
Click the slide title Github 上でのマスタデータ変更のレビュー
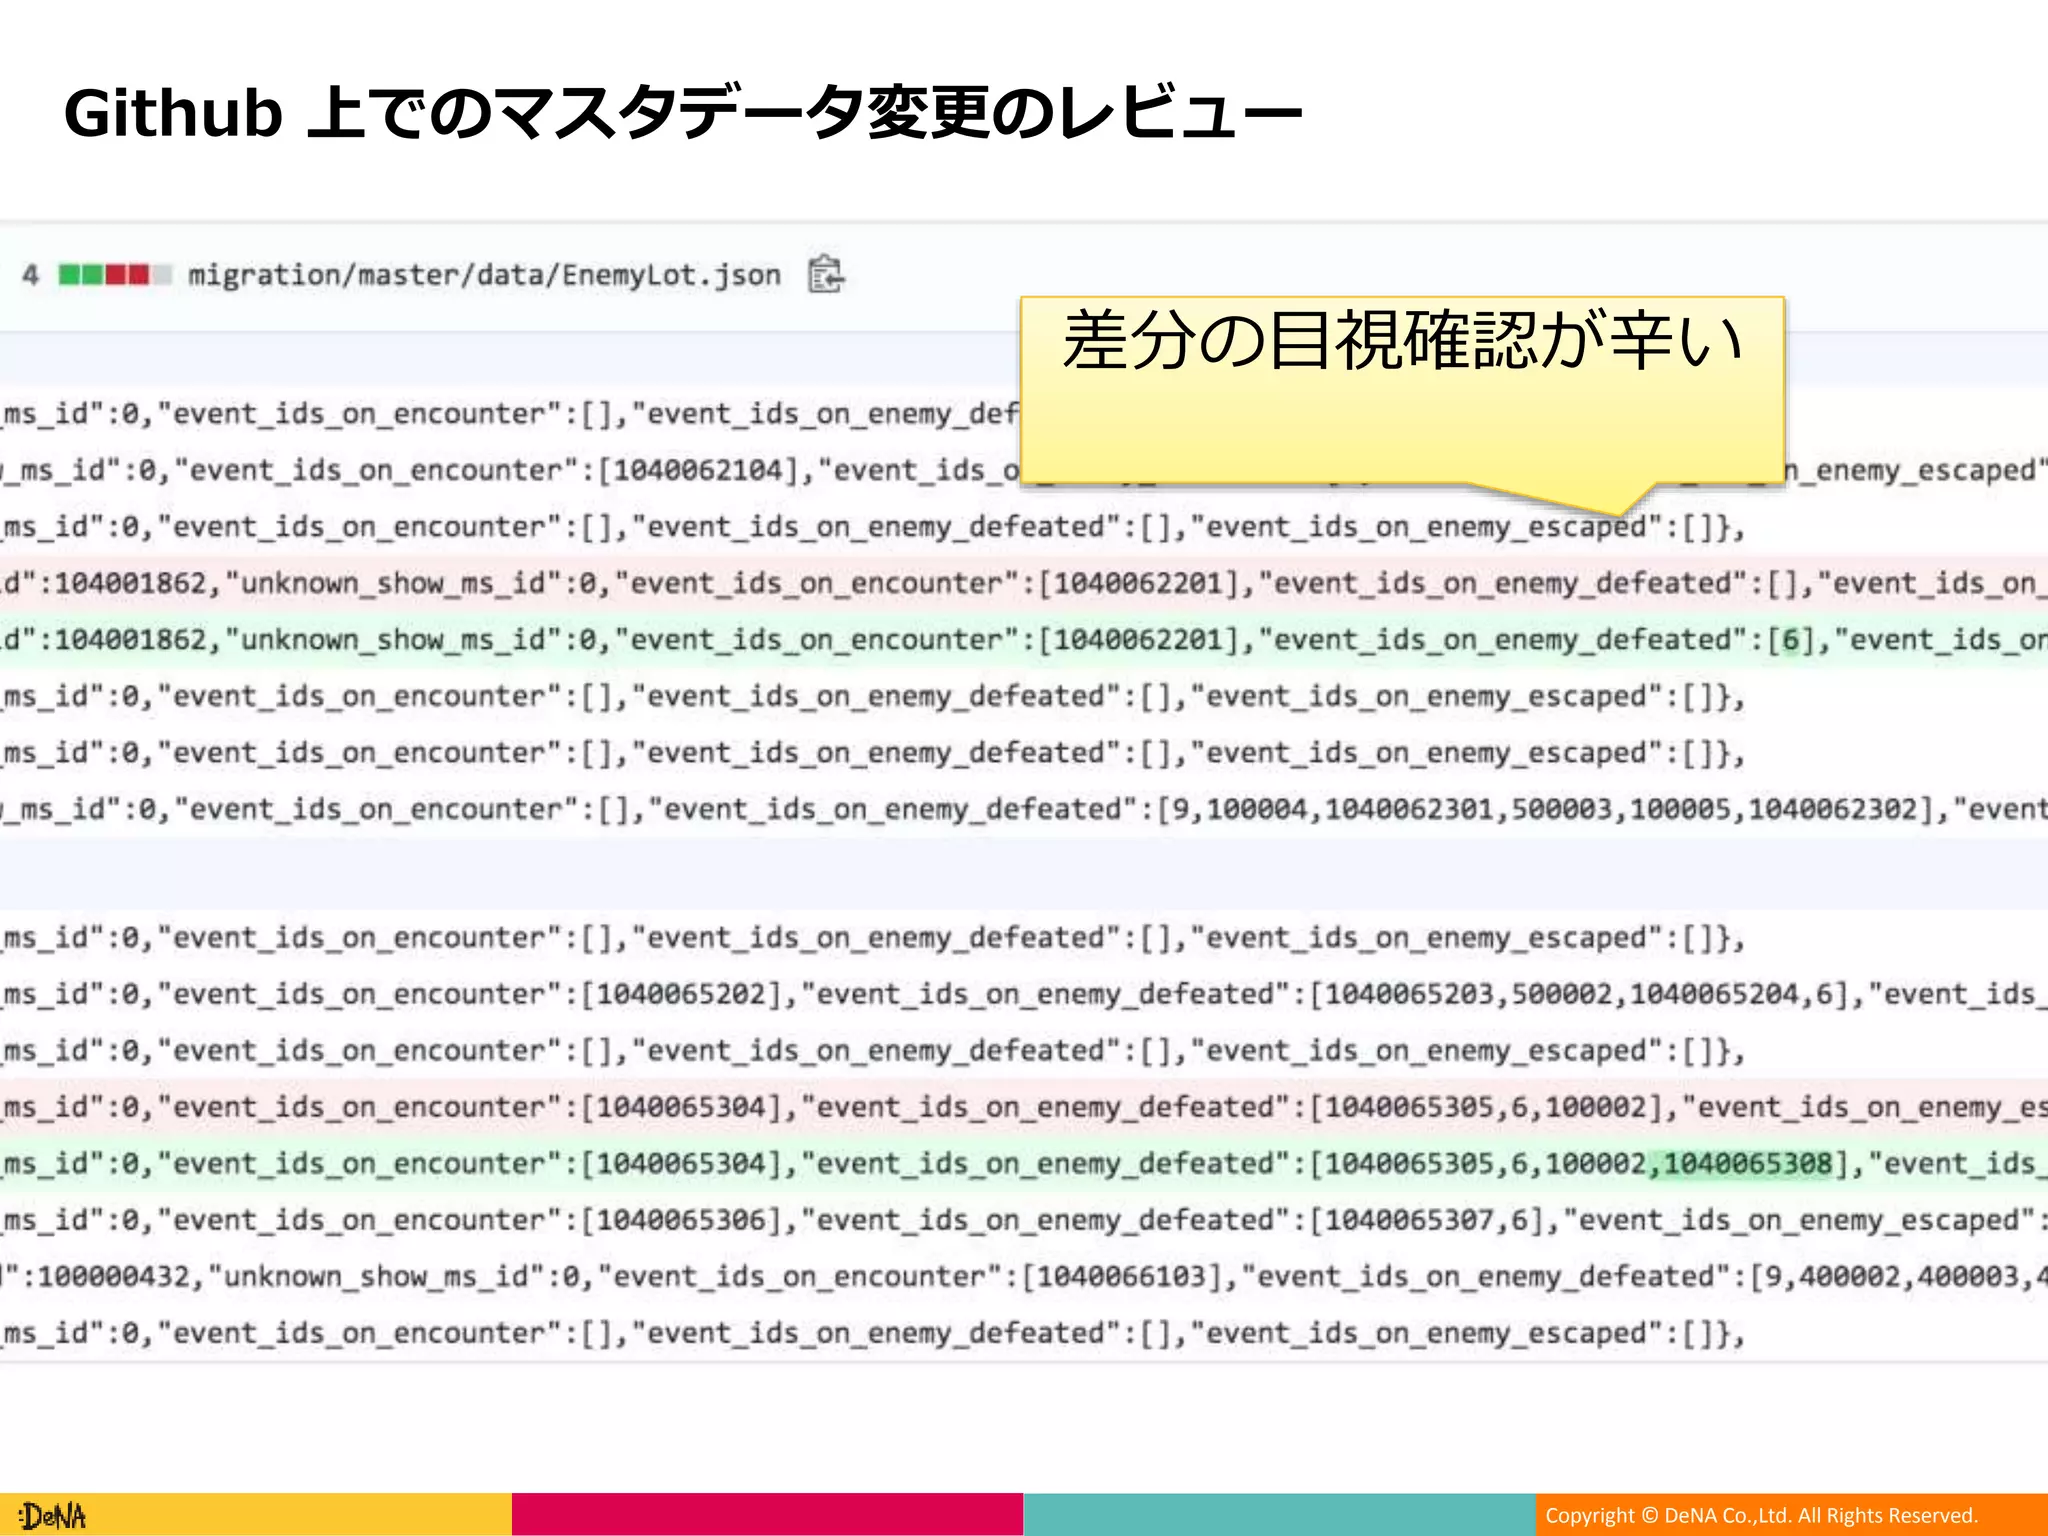coord(683,112)
